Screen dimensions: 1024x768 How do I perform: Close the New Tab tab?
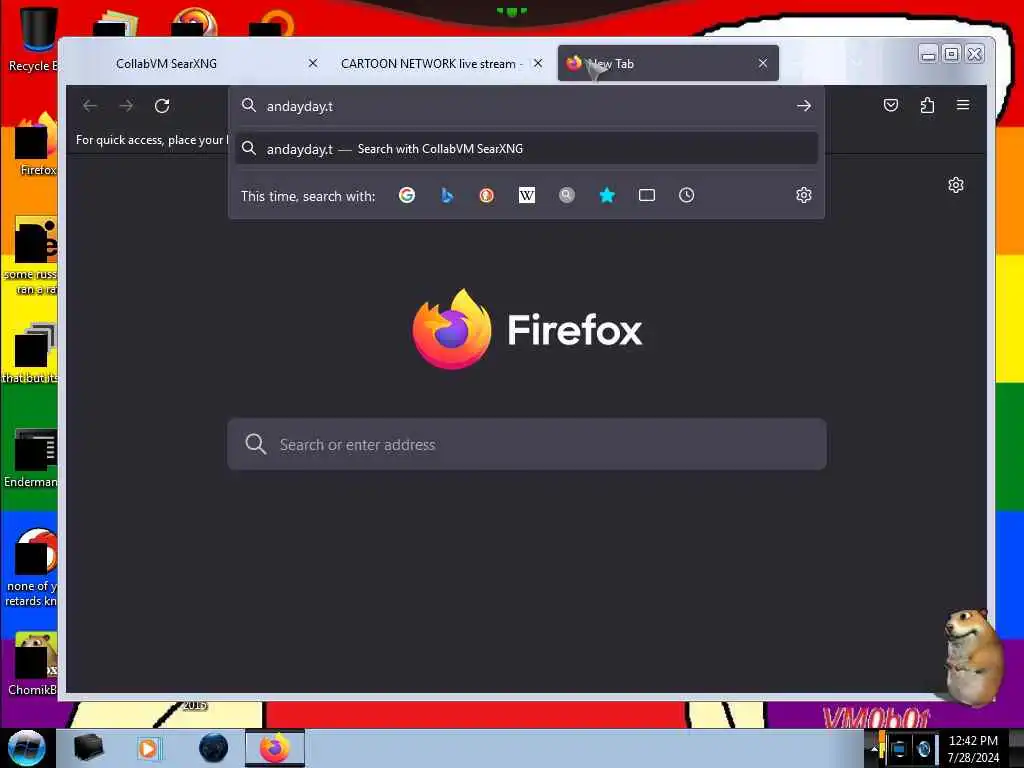coord(763,63)
